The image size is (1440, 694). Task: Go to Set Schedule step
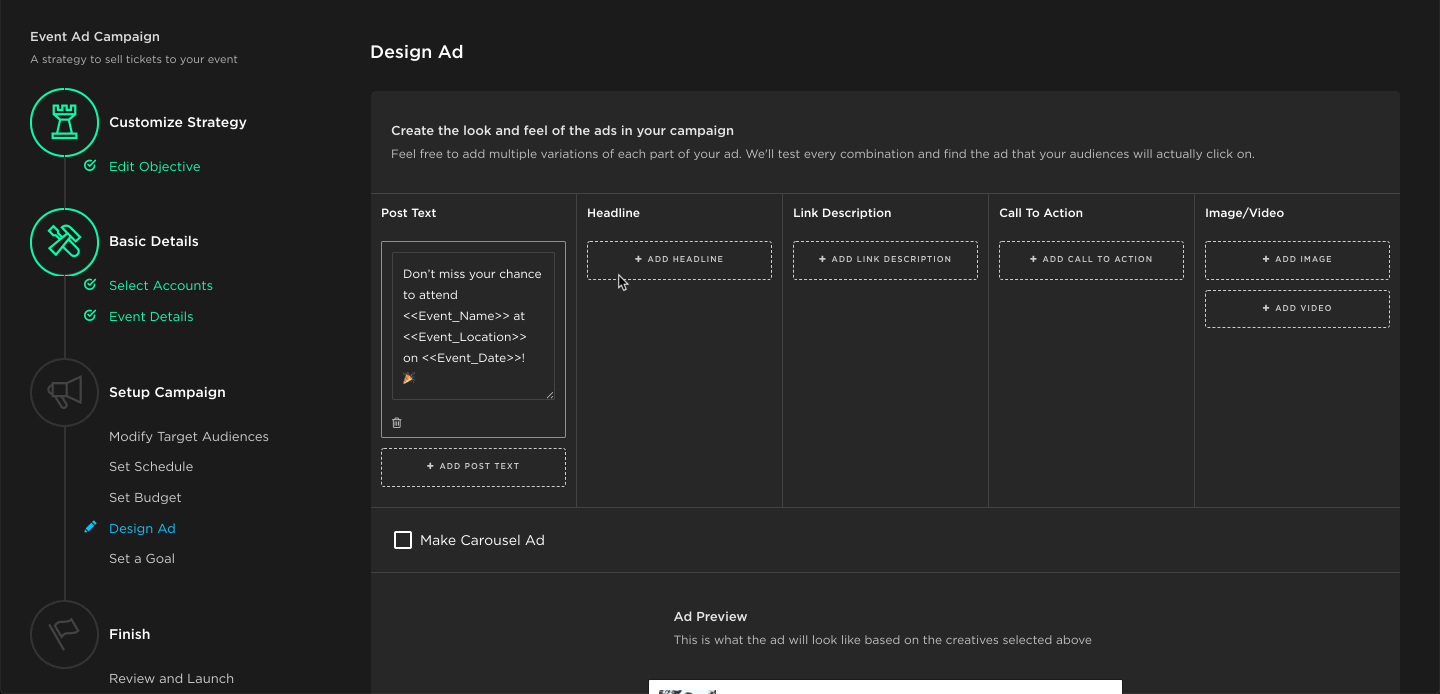pyautogui.click(x=151, y=466)
